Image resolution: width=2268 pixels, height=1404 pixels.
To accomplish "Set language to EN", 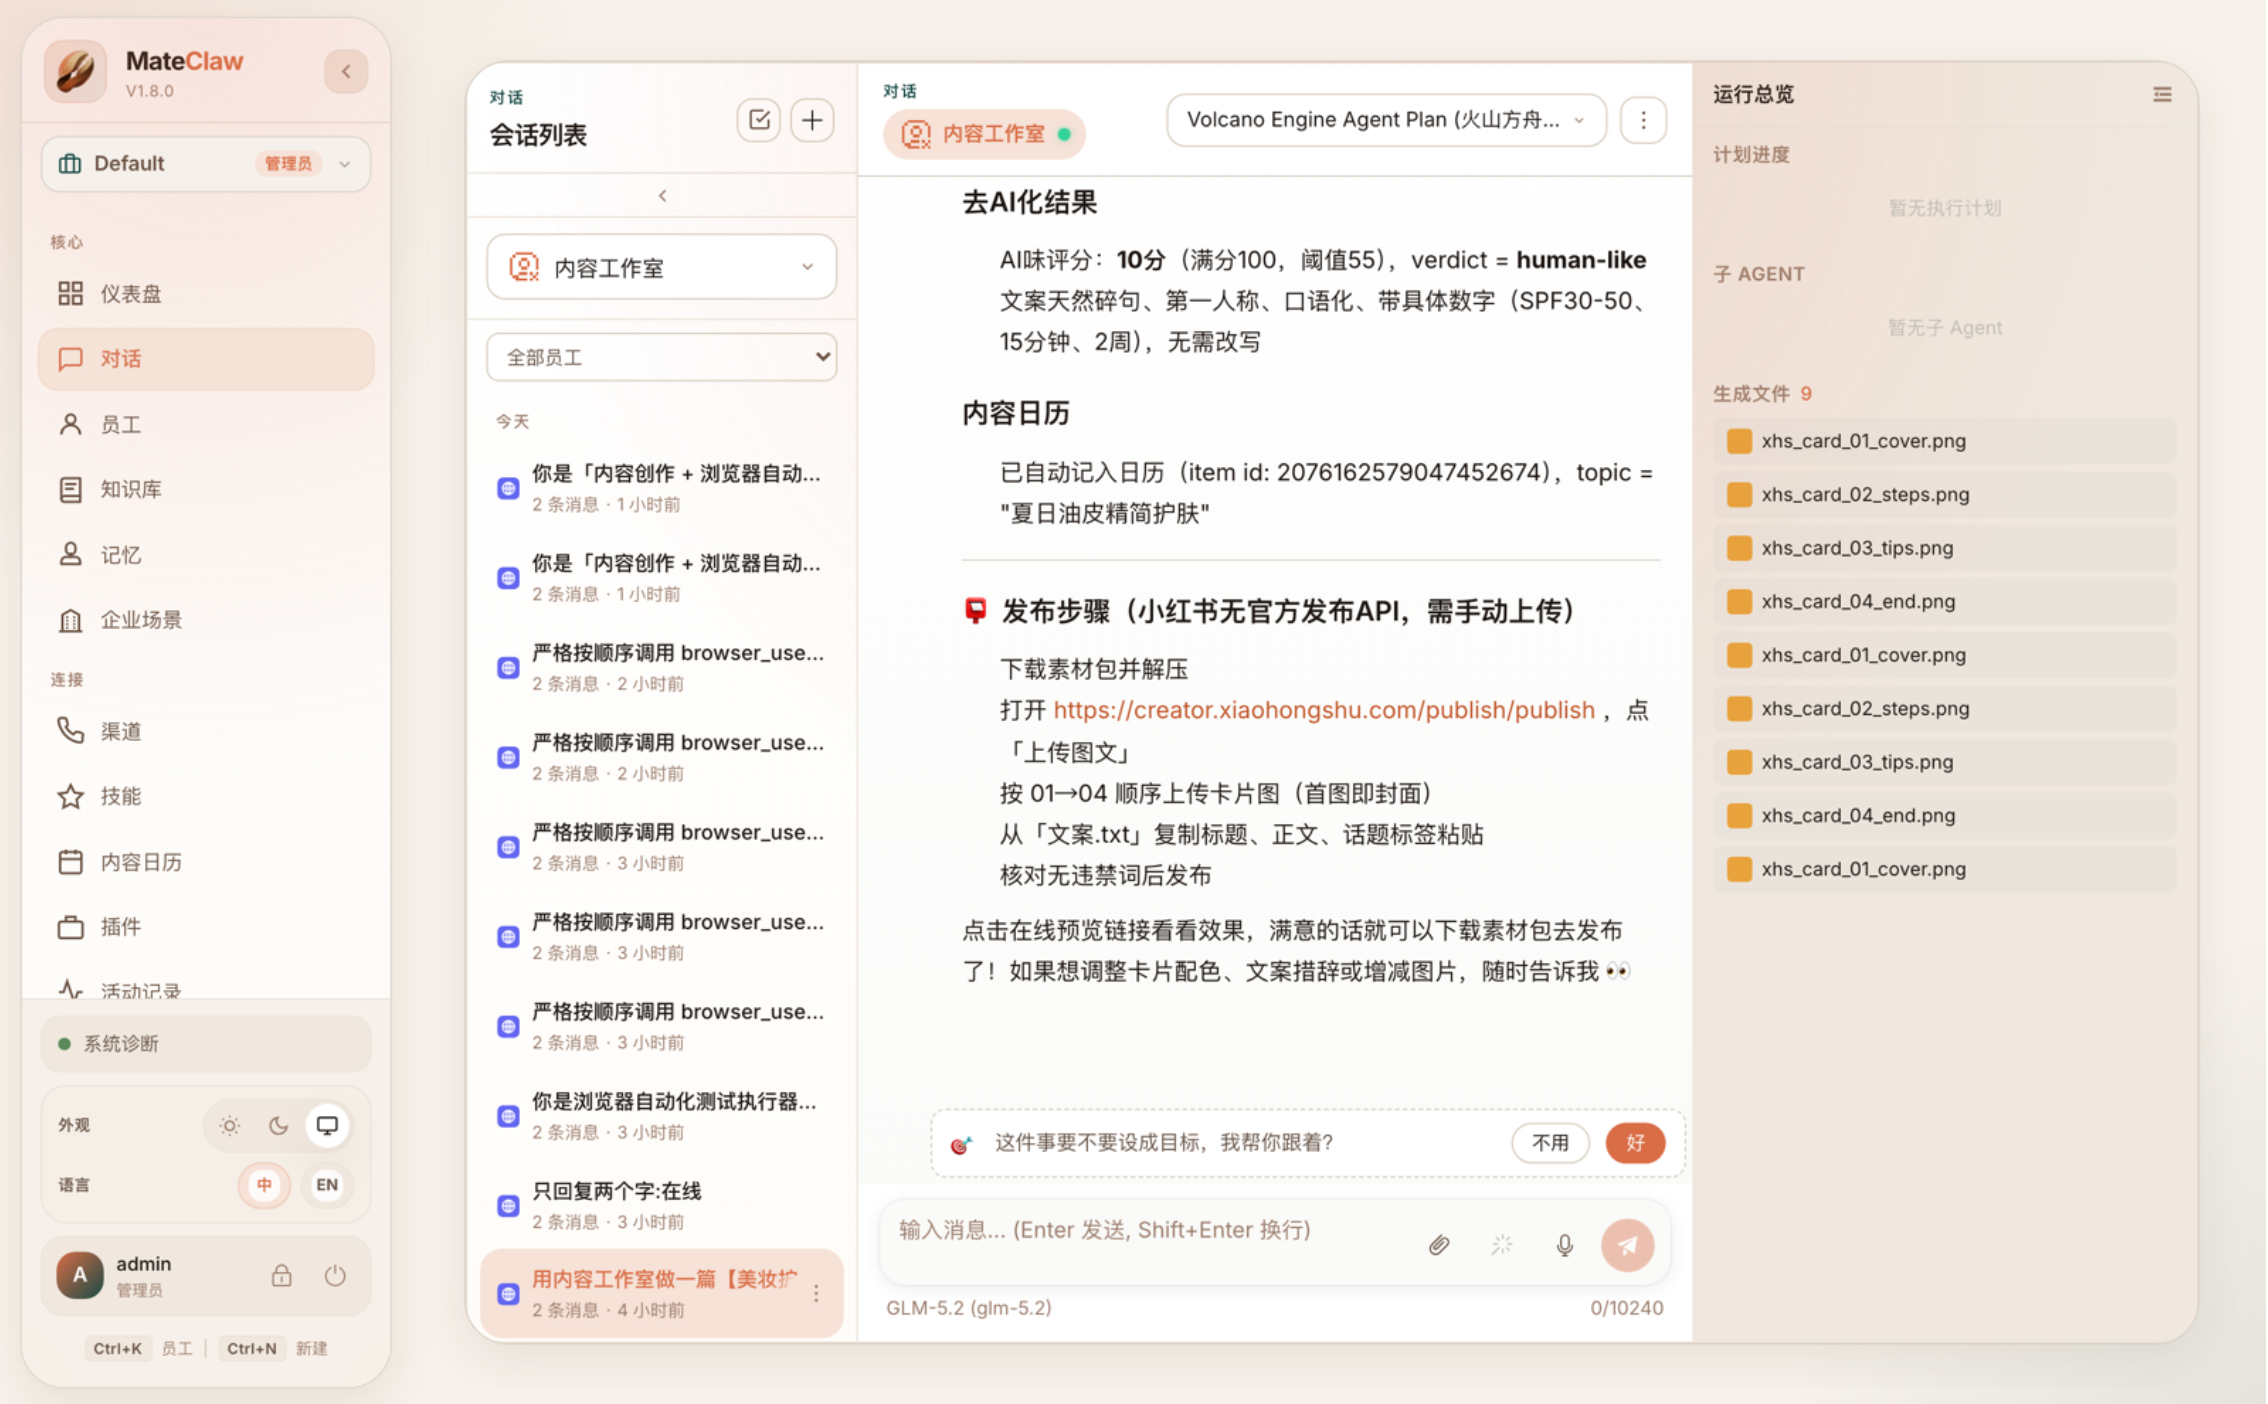I will (327, 1185).
